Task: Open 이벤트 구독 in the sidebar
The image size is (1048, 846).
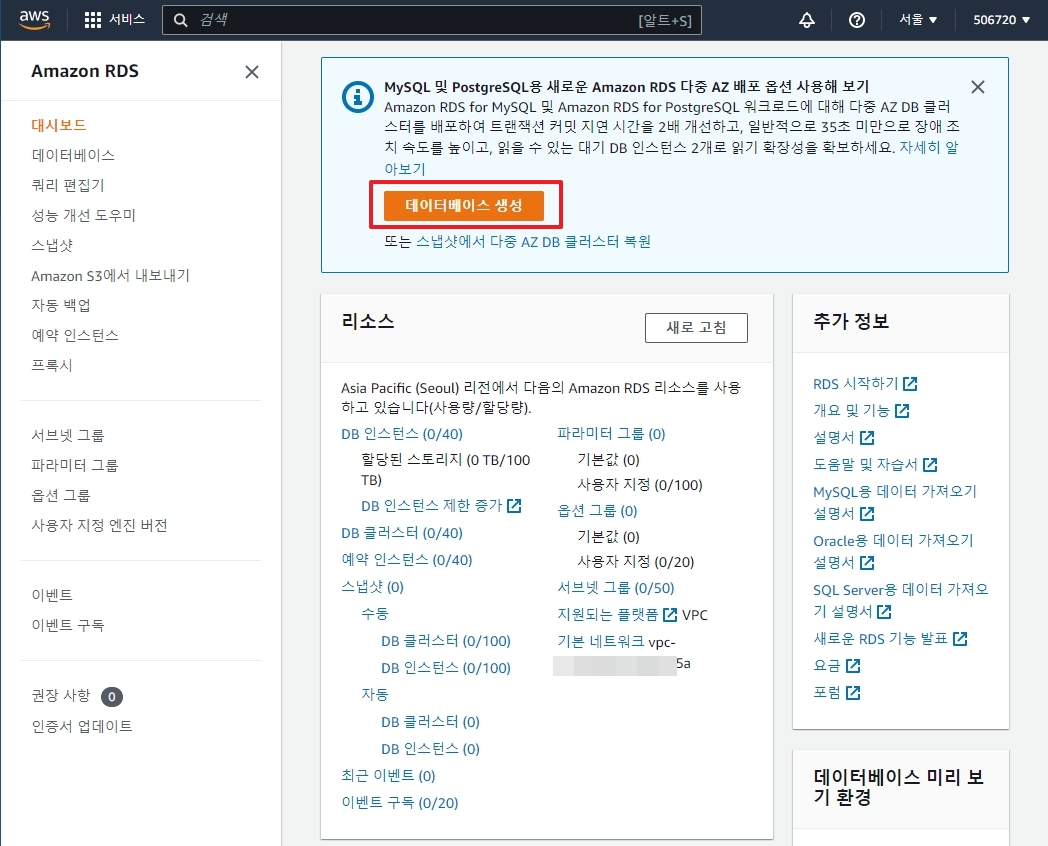Action: click(68, 625)
